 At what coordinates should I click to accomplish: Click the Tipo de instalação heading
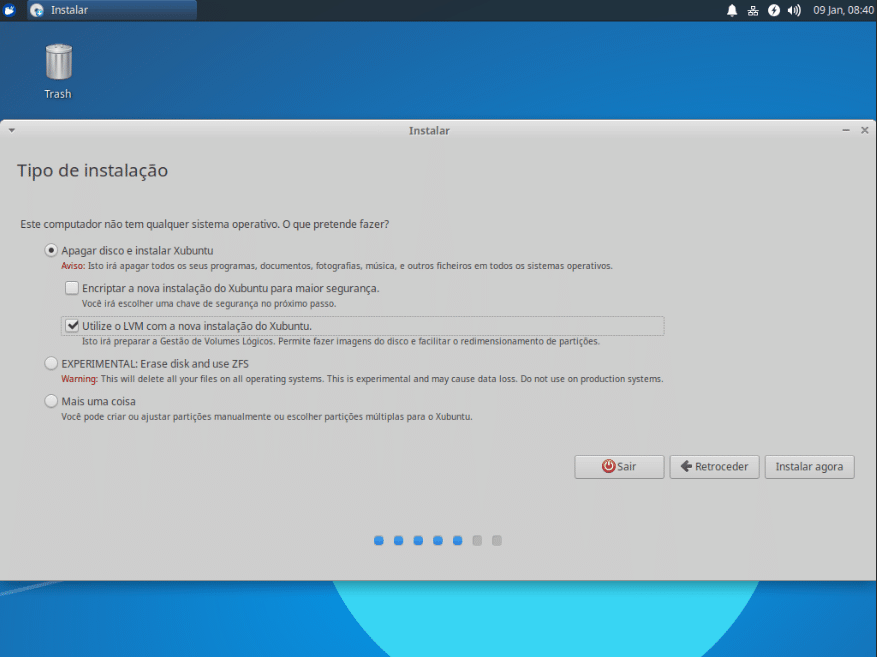[92, 171]
